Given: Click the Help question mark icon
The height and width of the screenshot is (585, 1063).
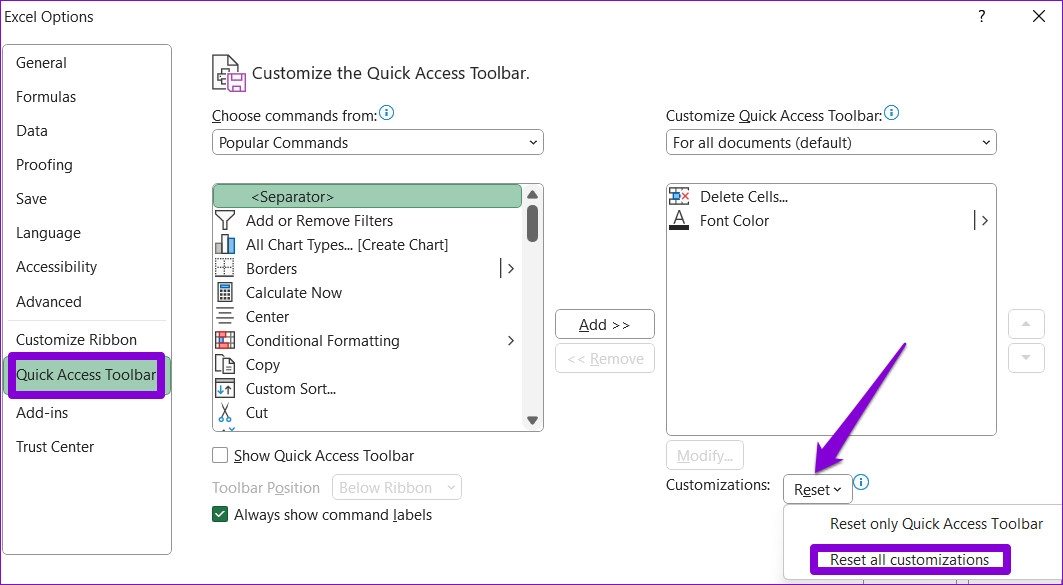Looking at the screenshot, I should [x=981, y=16].
